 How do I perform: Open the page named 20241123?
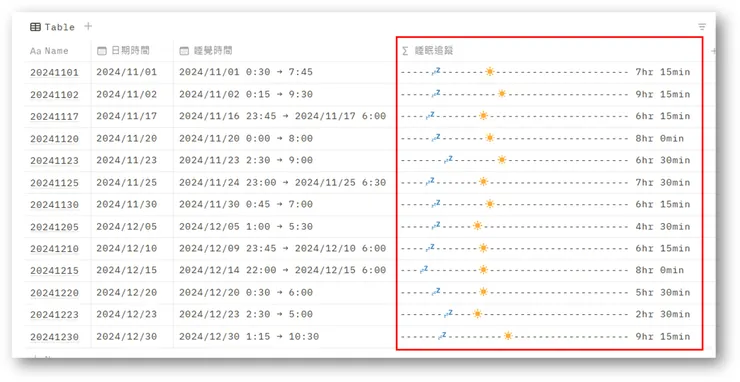(x=54, y=161)
